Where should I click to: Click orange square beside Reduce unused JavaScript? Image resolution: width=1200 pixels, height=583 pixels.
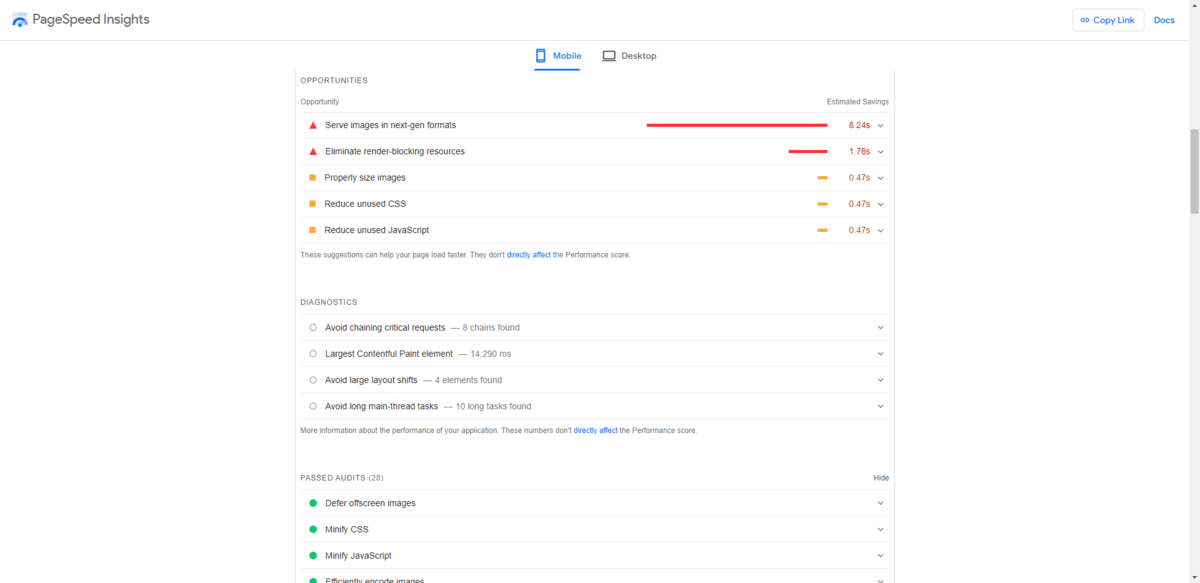pos(313,230)
